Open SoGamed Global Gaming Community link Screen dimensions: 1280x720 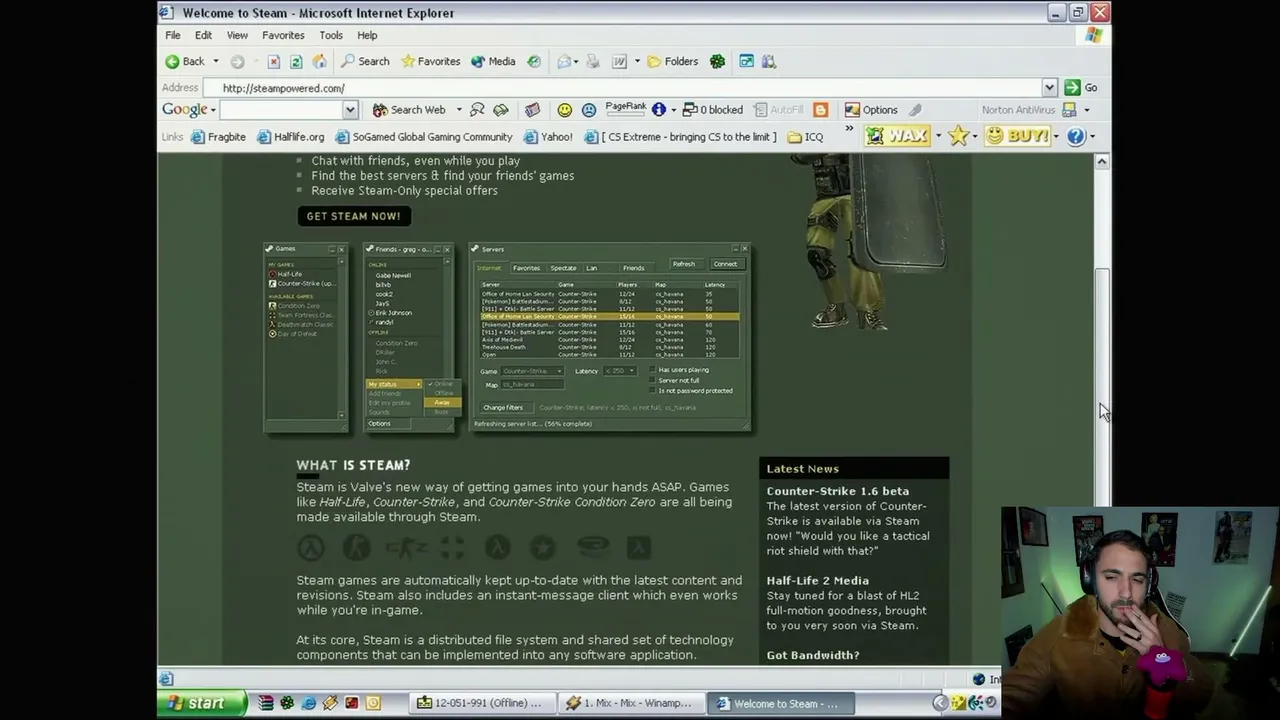point(424,137)
